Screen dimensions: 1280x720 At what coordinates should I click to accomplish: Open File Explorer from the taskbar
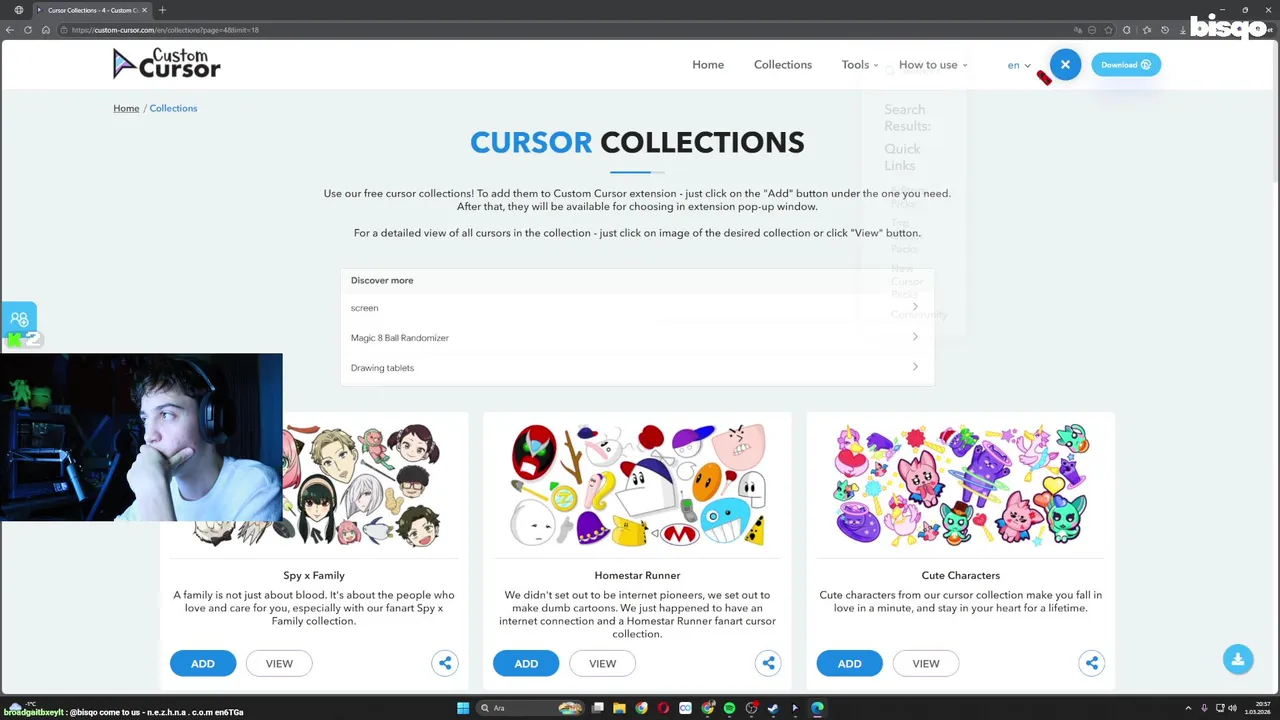point(619,708)
